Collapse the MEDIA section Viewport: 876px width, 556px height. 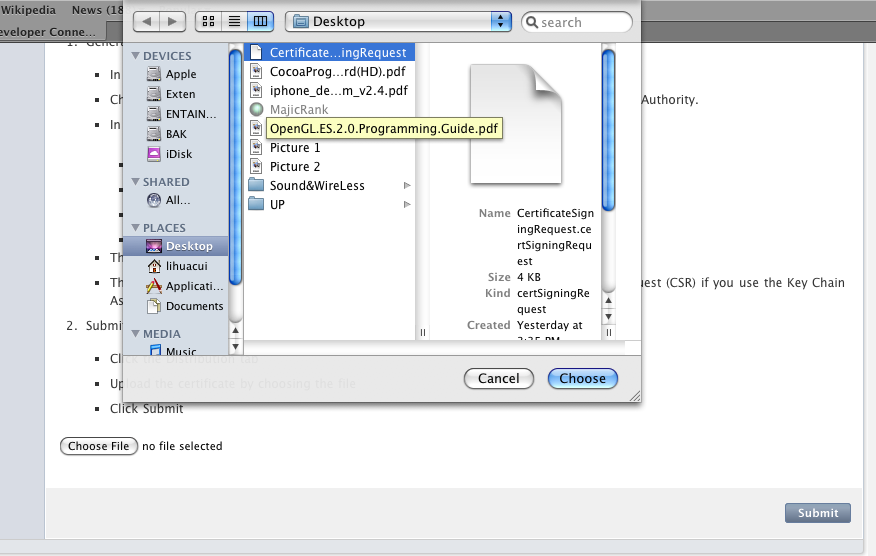pos(135,334)
